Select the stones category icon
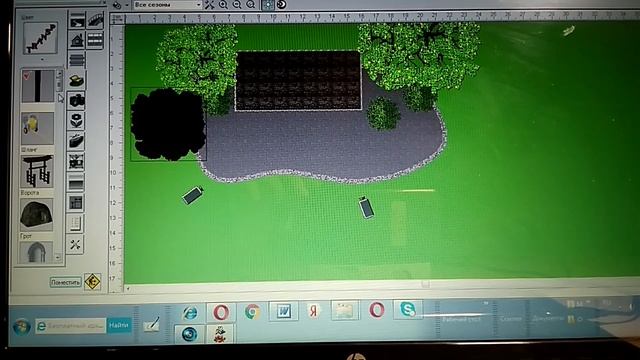This screenshot has width=640, height=360. [76, 80]
